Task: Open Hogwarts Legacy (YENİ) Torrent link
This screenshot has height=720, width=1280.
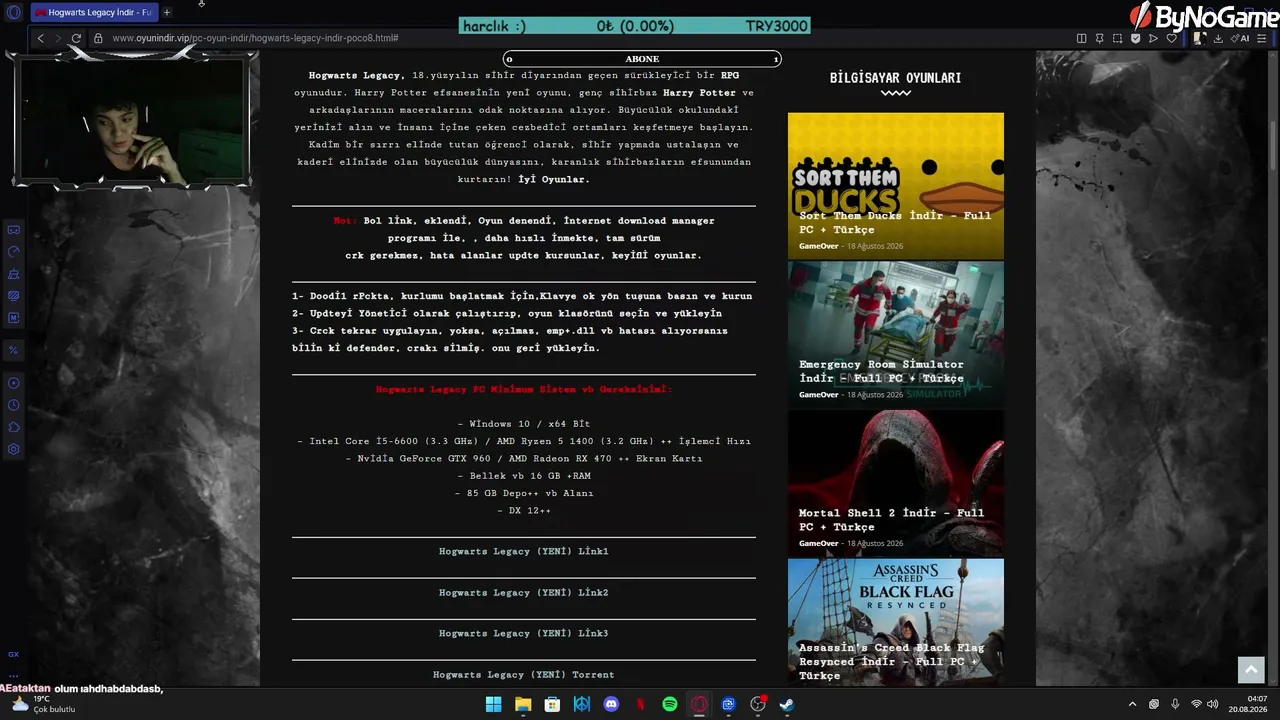Action: point(524,674)
